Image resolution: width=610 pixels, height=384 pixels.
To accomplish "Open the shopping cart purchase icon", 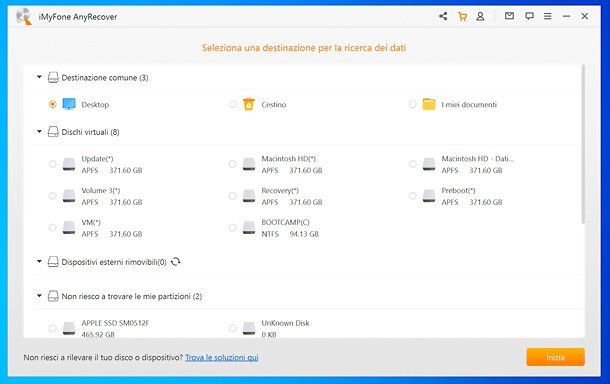I will click(x=462, y=16).
